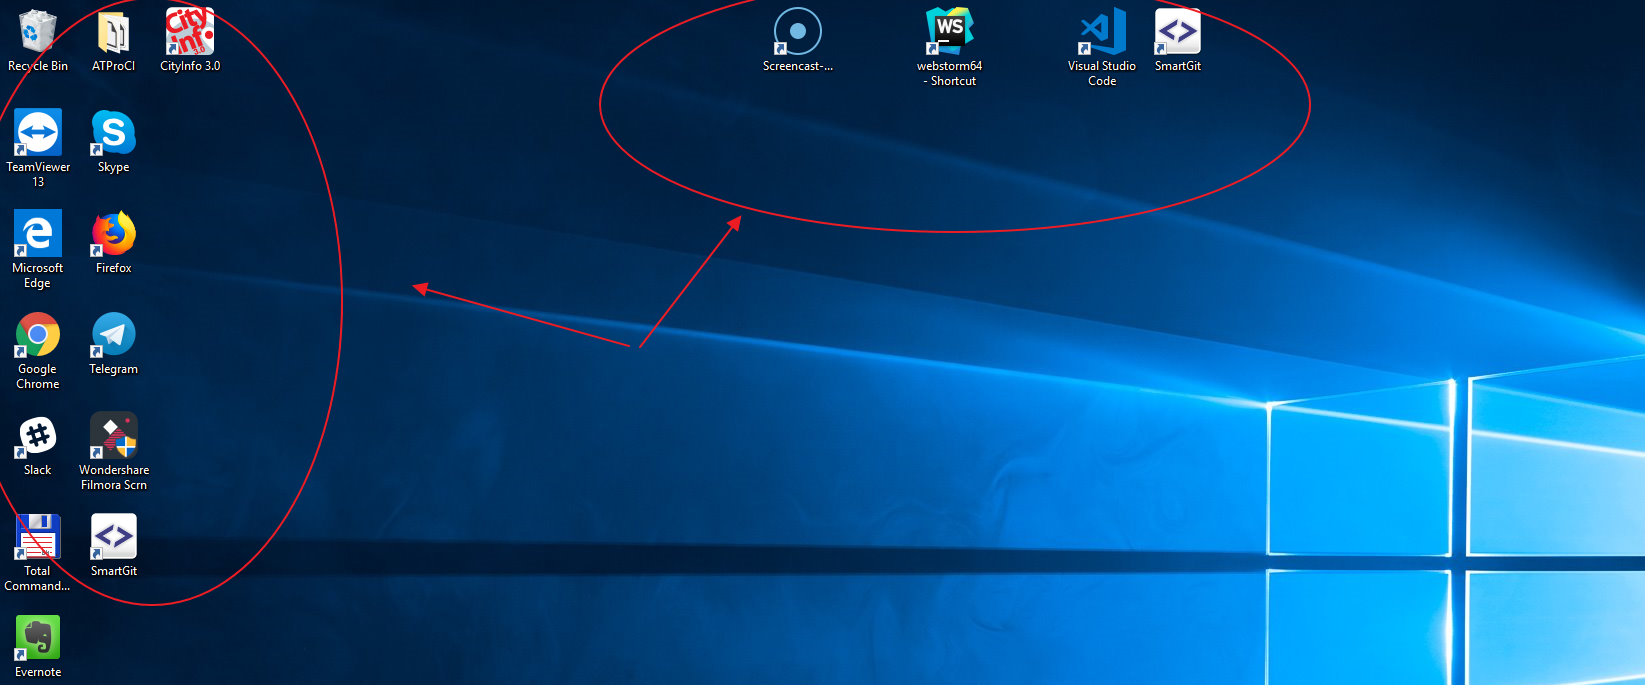1645x685 pixels.
Task: Click the 'Telegram' label text
Action: coord(114,369)
